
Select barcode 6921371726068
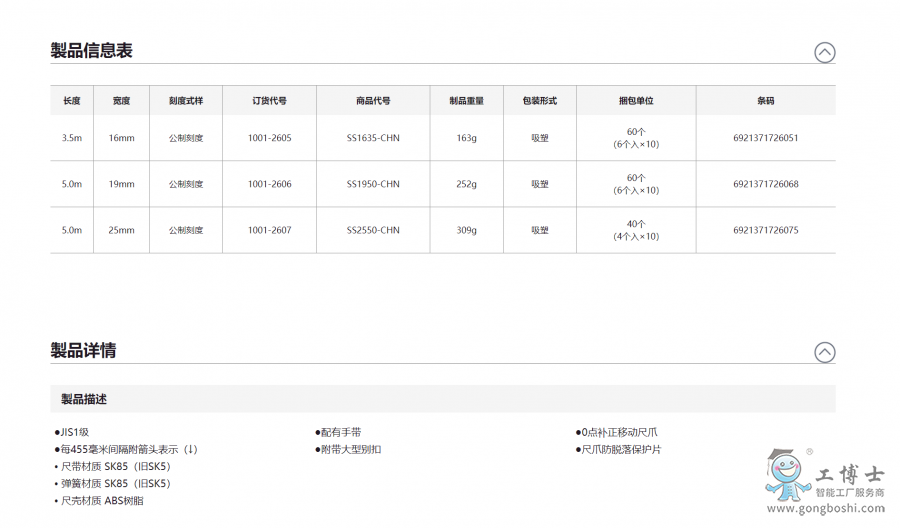[765, 184]
